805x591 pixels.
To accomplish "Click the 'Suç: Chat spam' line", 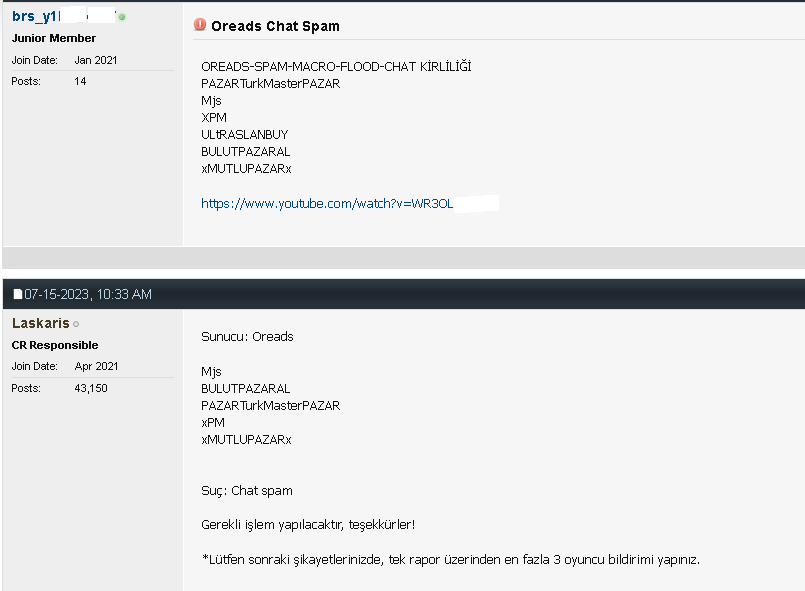I will tap(246, 491).
